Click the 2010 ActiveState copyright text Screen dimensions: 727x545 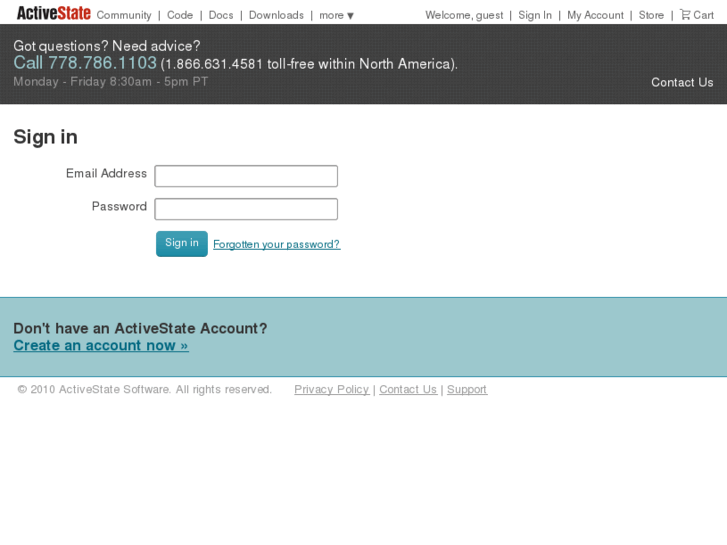(144, 389)
